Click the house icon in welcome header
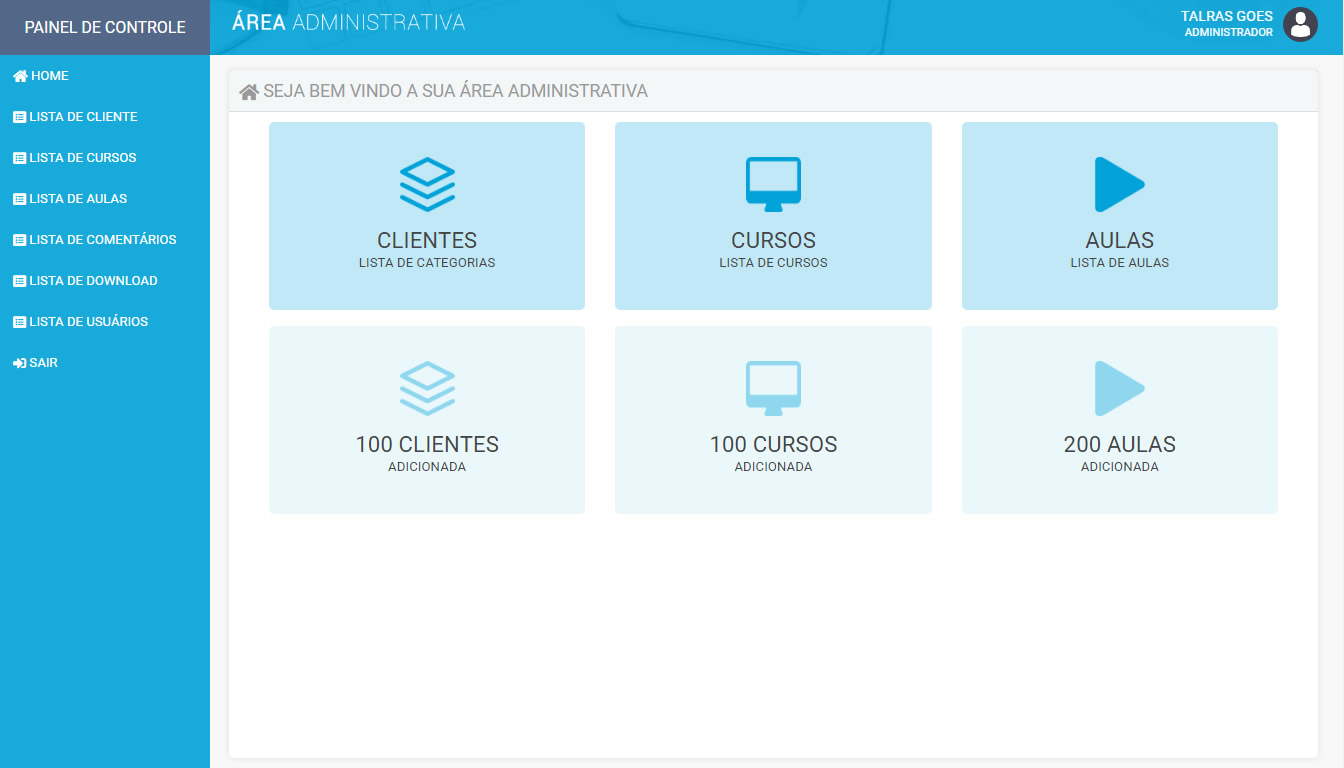 click(249, 92)
